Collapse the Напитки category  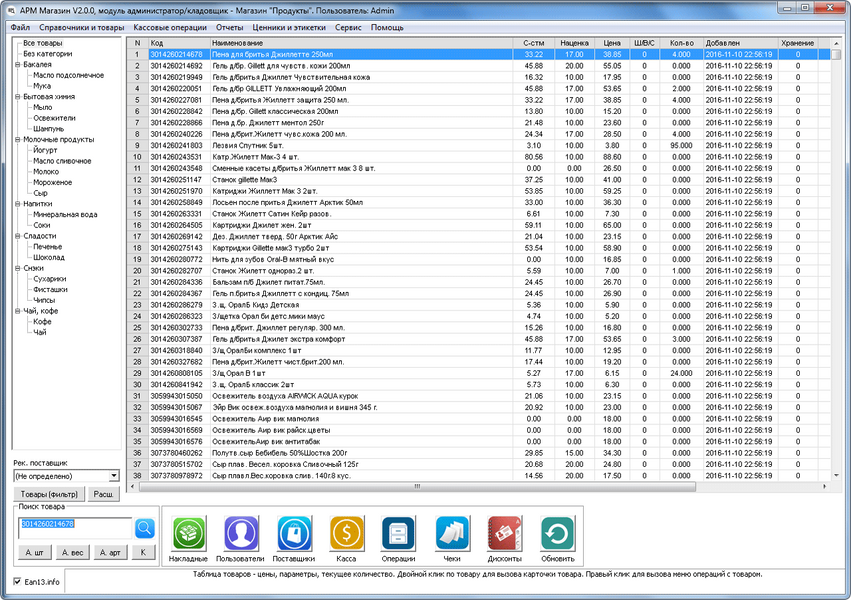coord(17,203)
